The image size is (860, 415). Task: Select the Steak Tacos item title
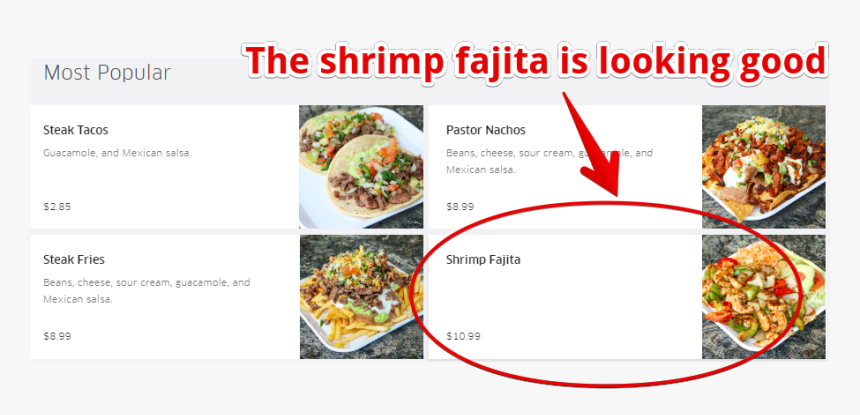(x=76, y=130)
